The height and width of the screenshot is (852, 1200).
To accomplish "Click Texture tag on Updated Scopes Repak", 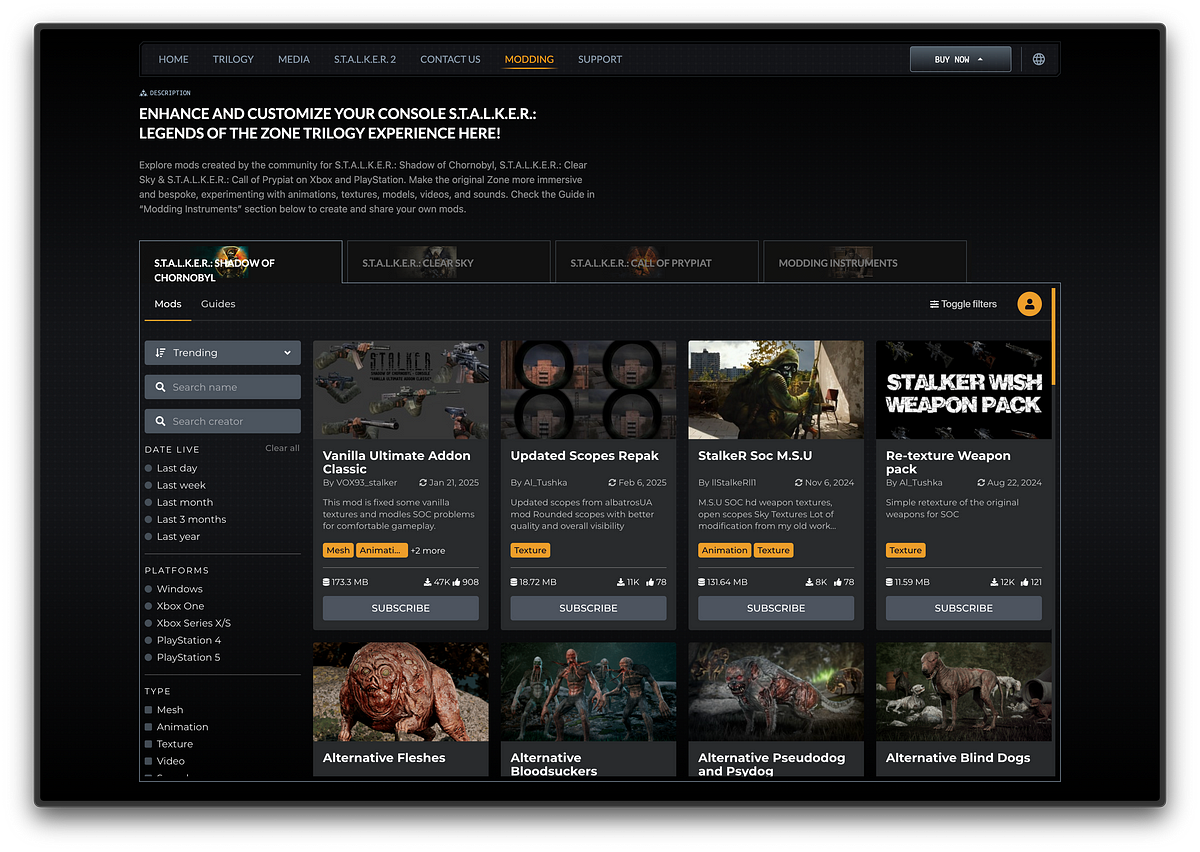I will click(530, 550).
